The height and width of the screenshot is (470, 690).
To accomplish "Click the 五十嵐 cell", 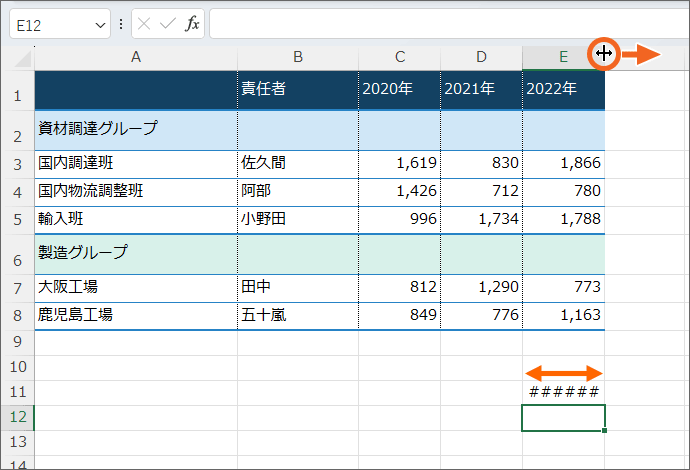I will coord(298,316).
